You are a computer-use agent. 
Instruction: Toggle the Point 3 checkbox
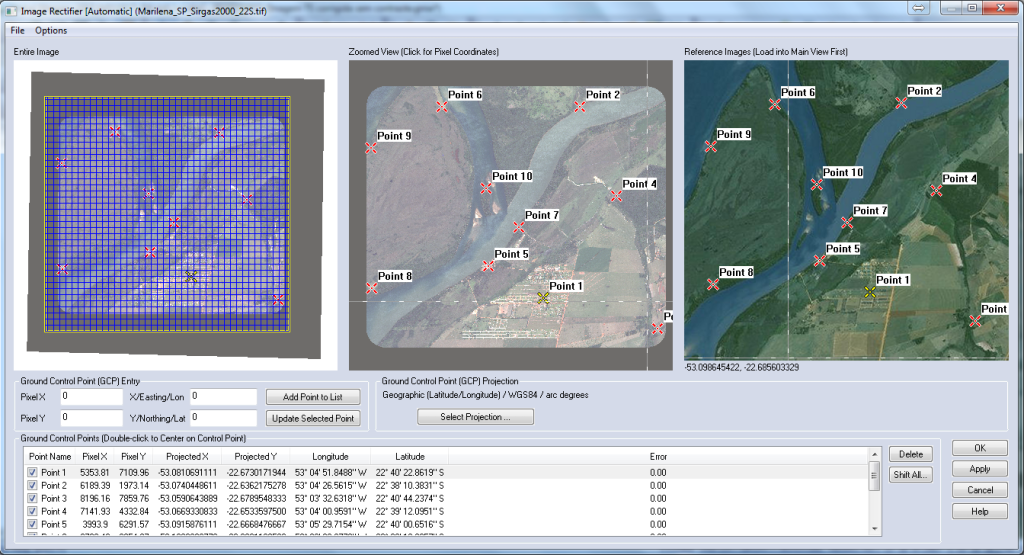point(32,498)
